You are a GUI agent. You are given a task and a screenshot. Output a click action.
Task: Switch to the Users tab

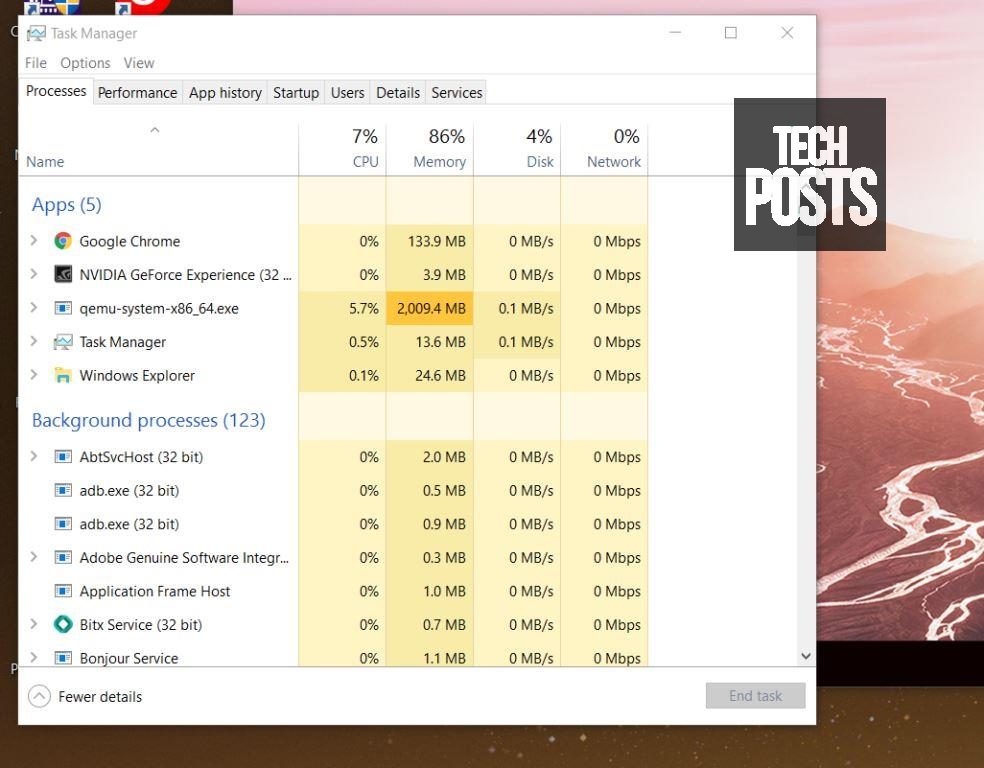pos(348,93)
